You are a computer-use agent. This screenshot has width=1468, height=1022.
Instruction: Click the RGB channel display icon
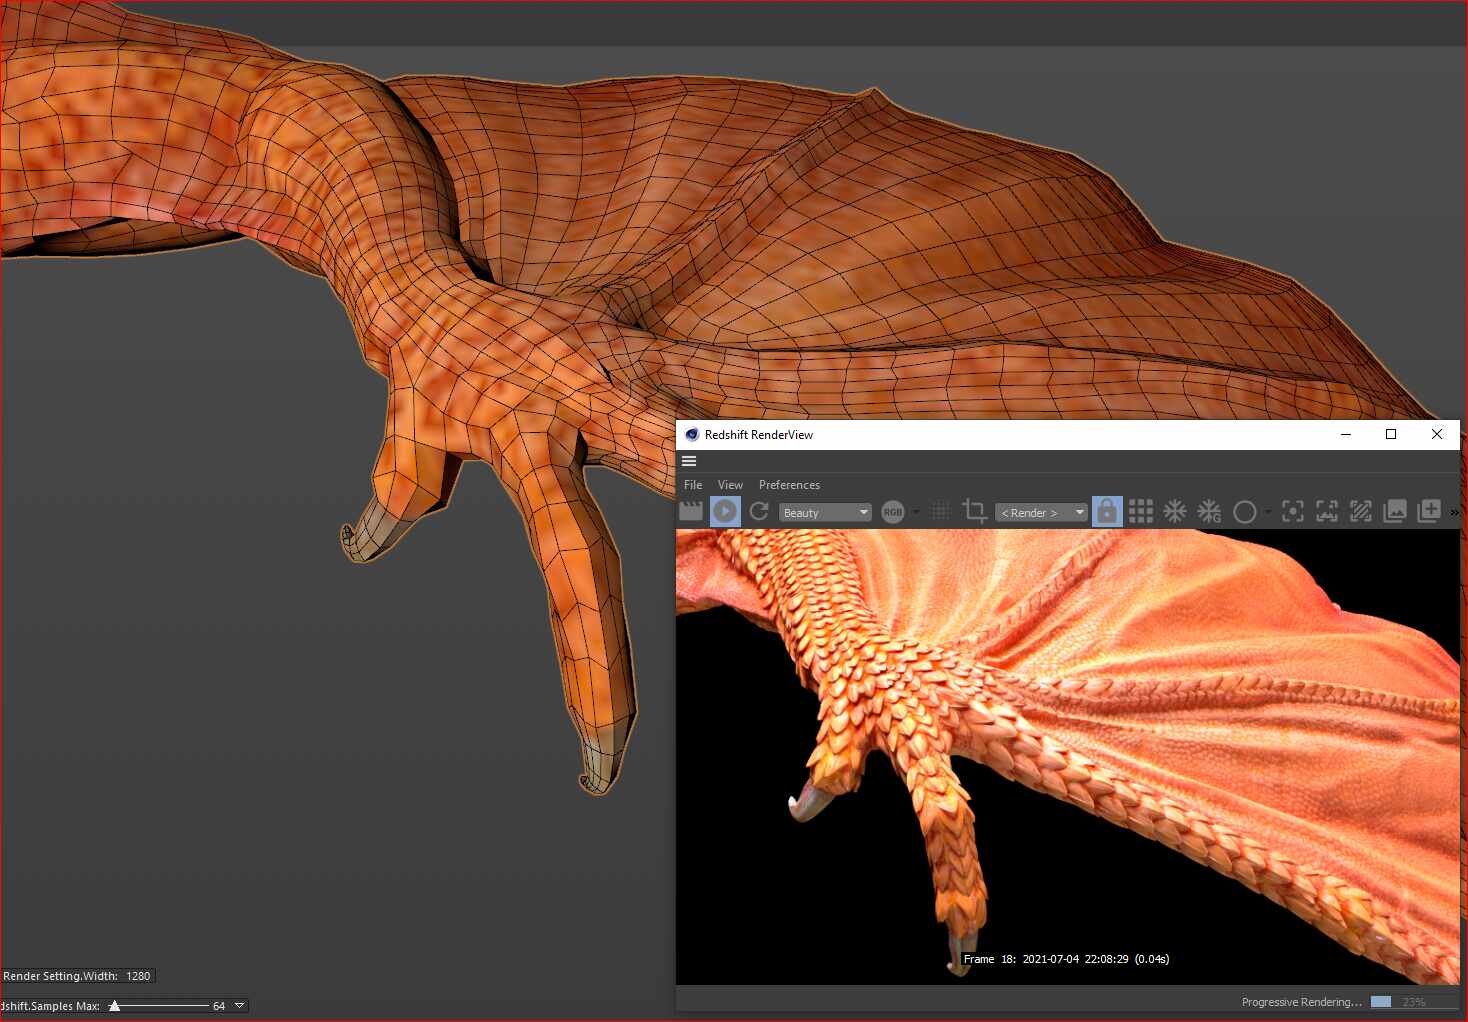click(893, 512)
